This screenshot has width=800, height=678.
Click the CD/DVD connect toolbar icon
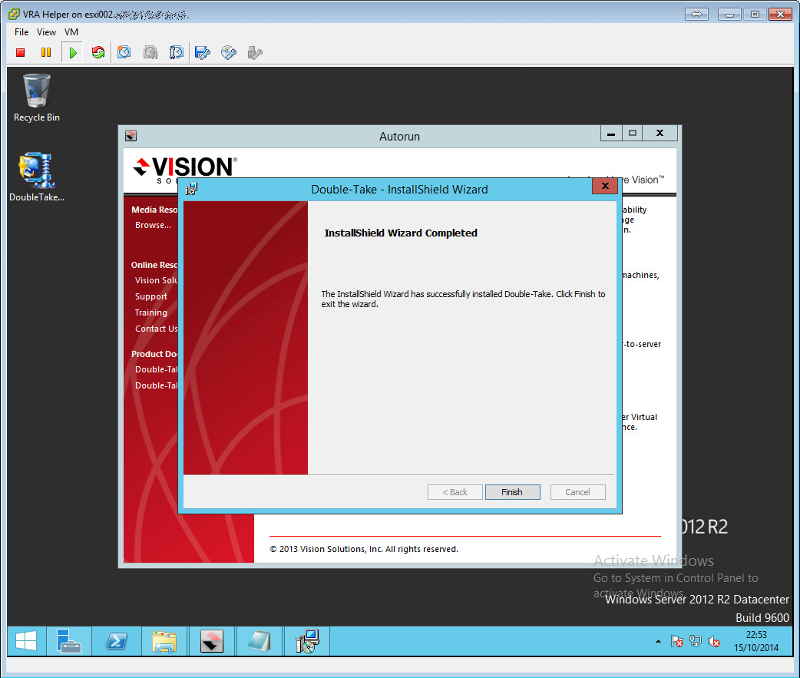click(x=229, y=53)
